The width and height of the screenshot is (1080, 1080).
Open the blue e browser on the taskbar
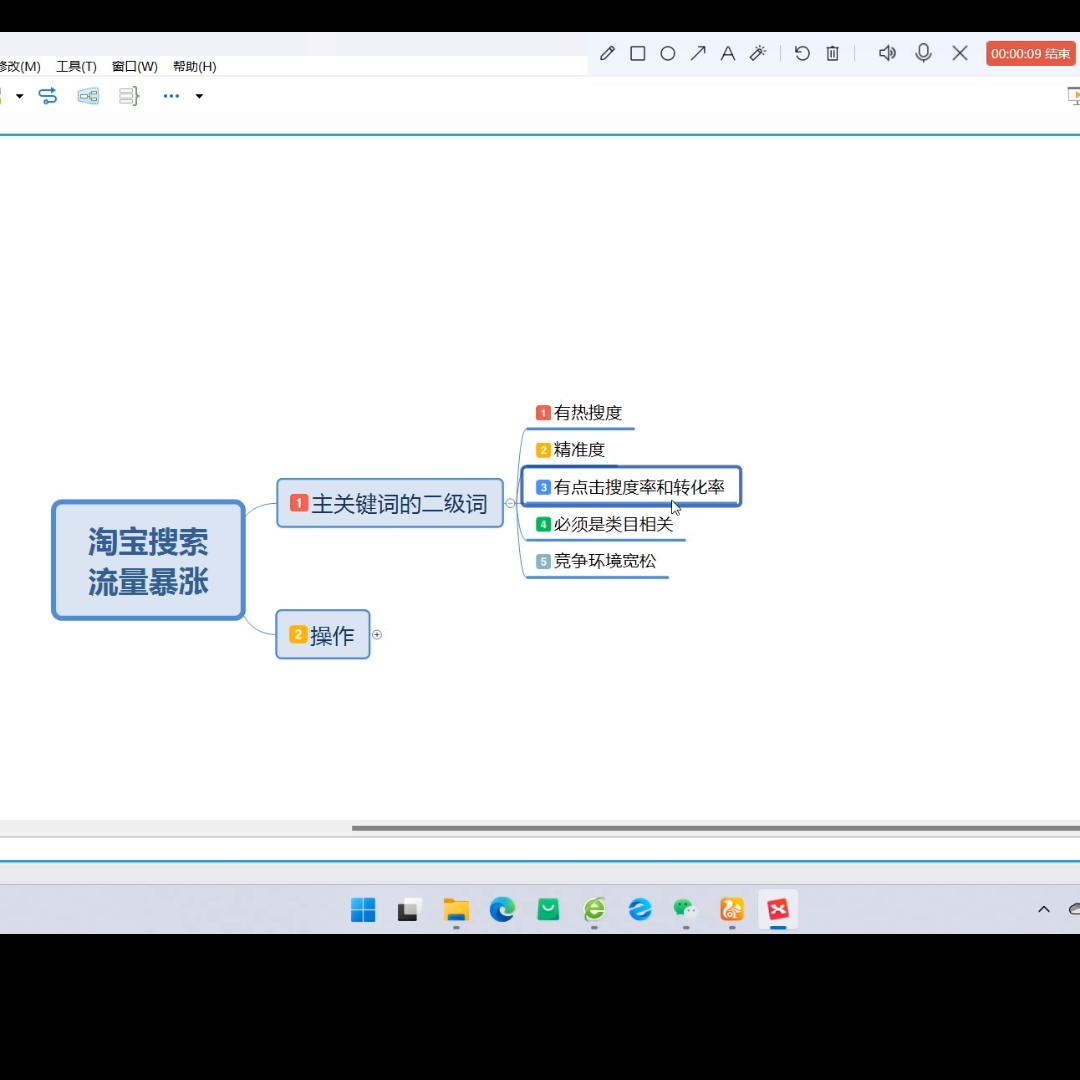pyautogui.click(x=640, y=910)
